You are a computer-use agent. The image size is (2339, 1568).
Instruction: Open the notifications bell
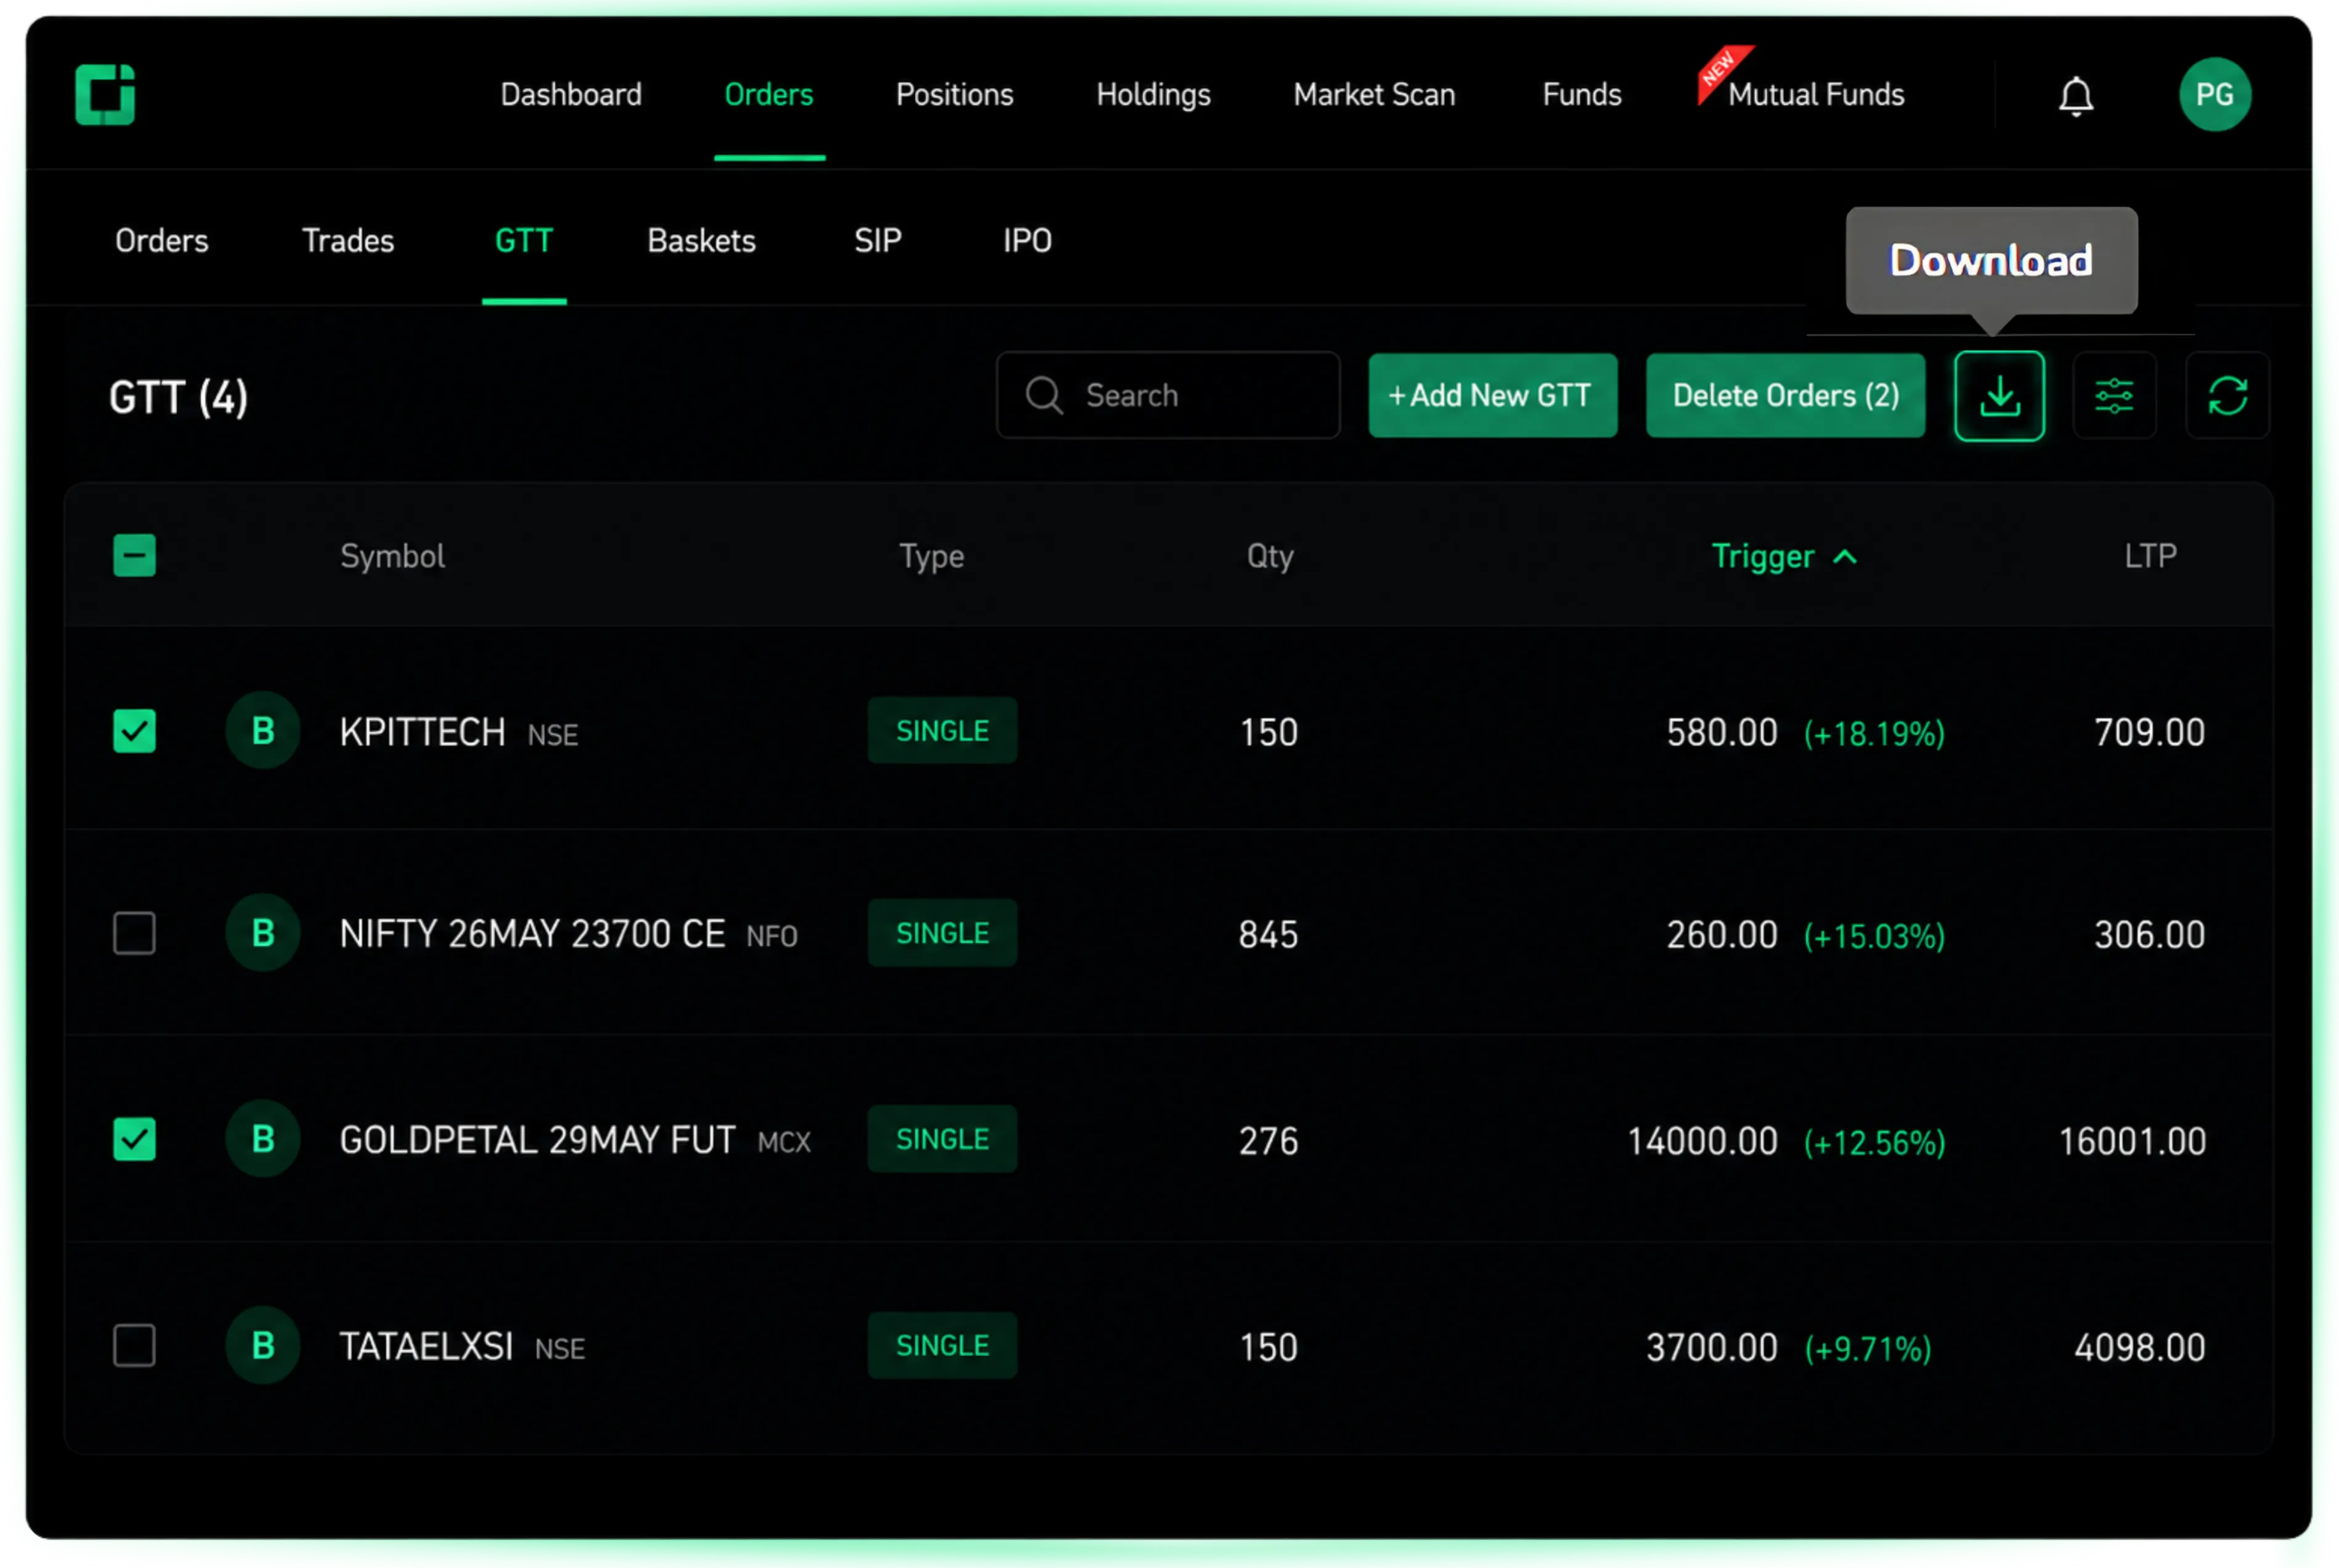(2076, 96)
